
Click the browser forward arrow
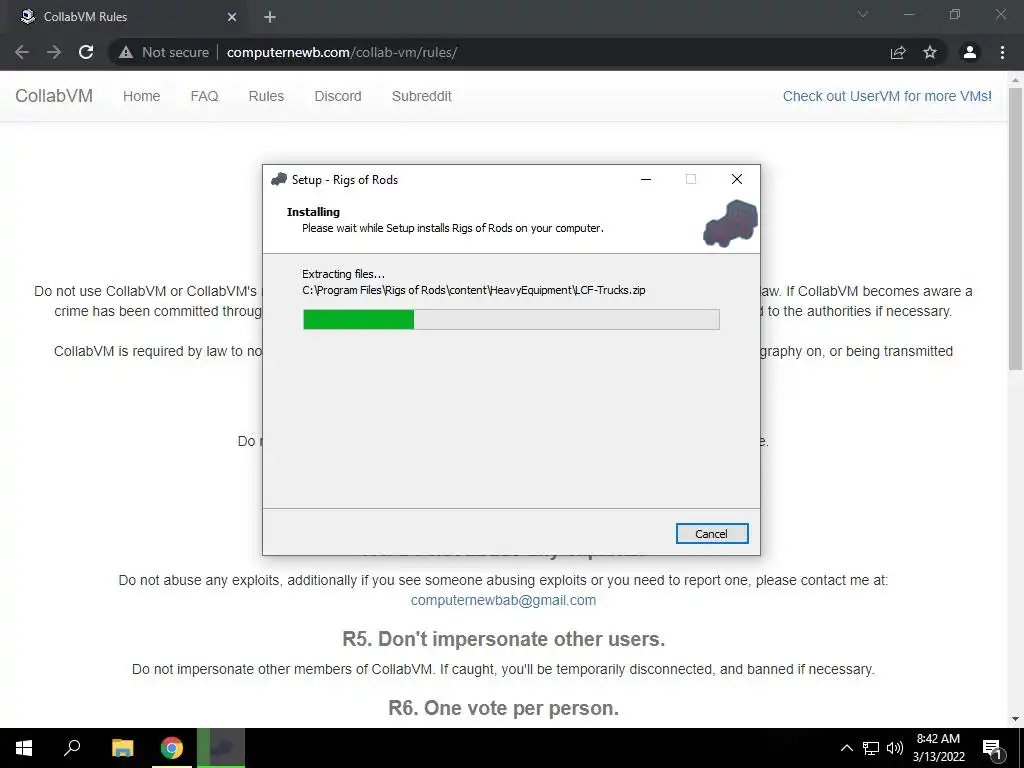click(54, 52)
